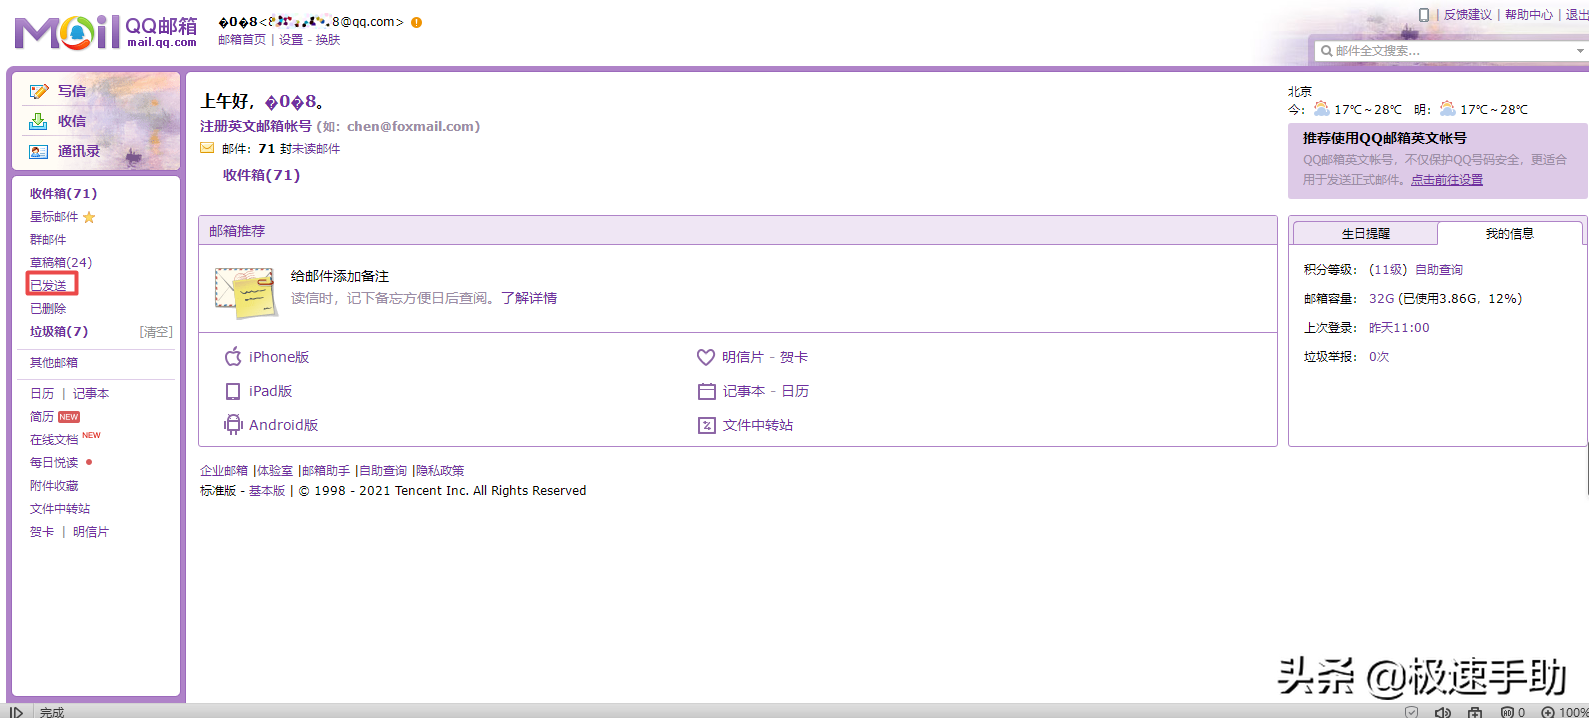Click the 退出 logout link
The width and height of the screenshot is (1589, 718).
[x=1577, y=14]
